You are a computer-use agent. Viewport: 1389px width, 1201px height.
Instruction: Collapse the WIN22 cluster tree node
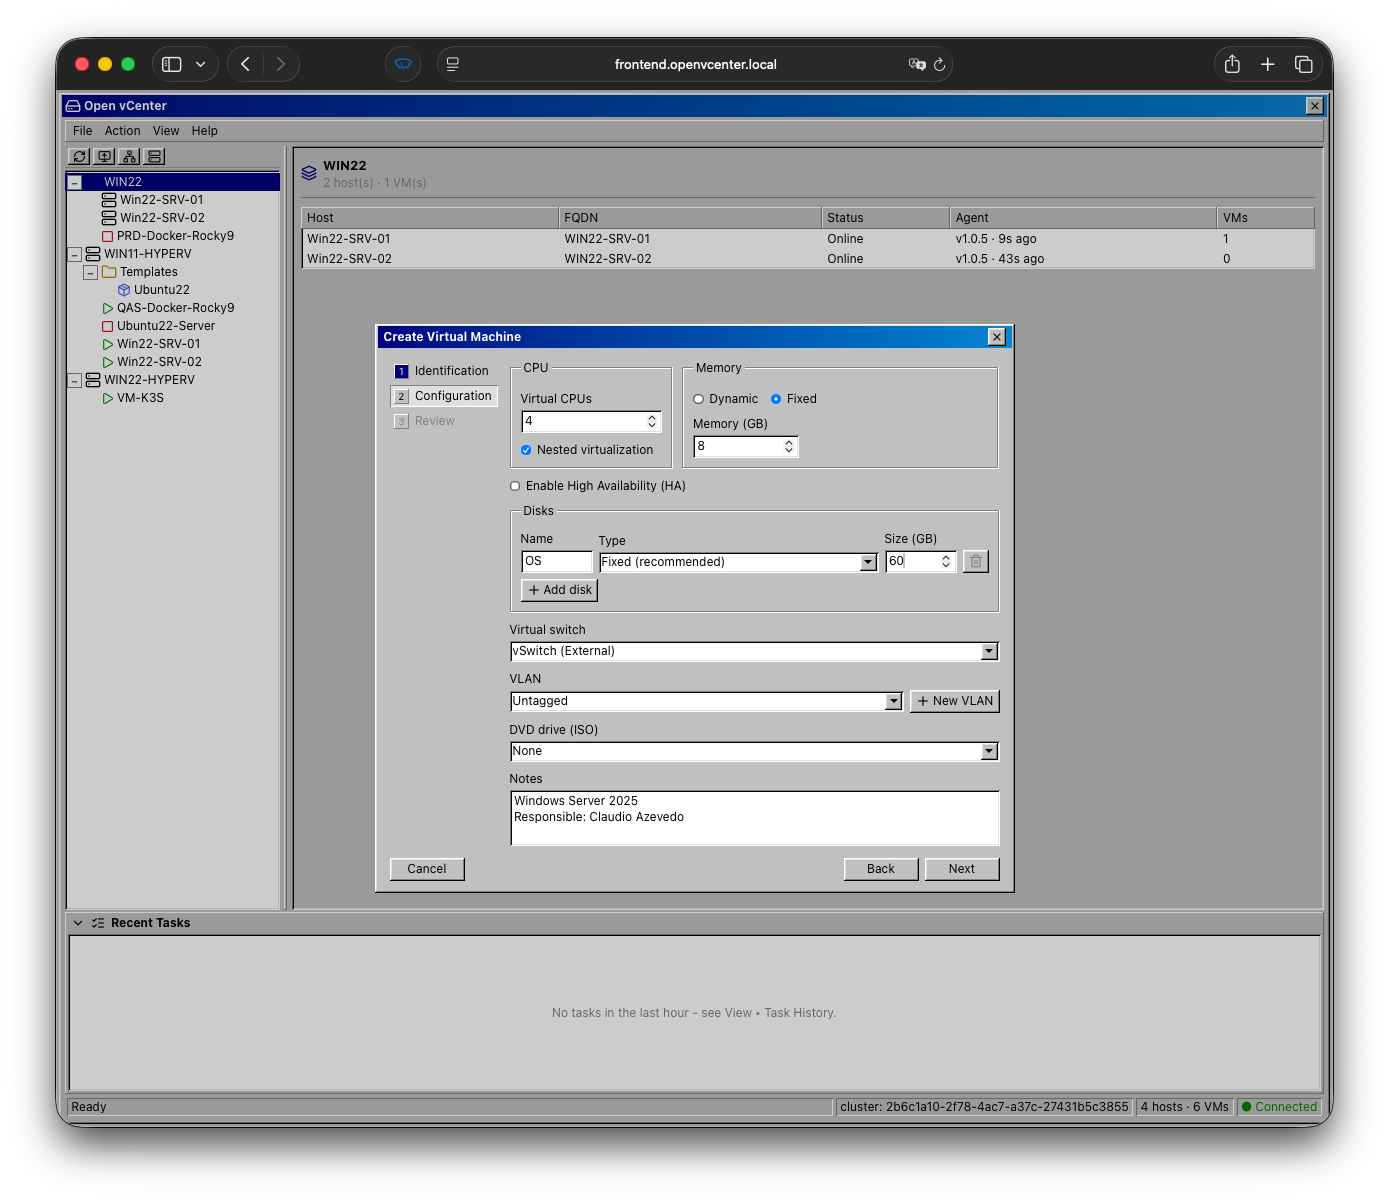pyautogui.click(x=74, y=182)
